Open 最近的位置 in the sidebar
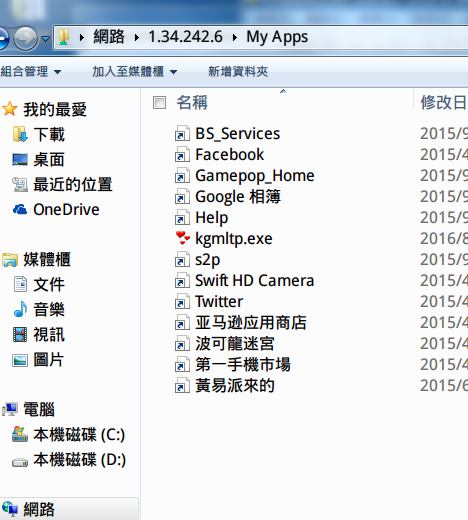Image resolution: width=468 pixels, height=520 pixels. 73,184
